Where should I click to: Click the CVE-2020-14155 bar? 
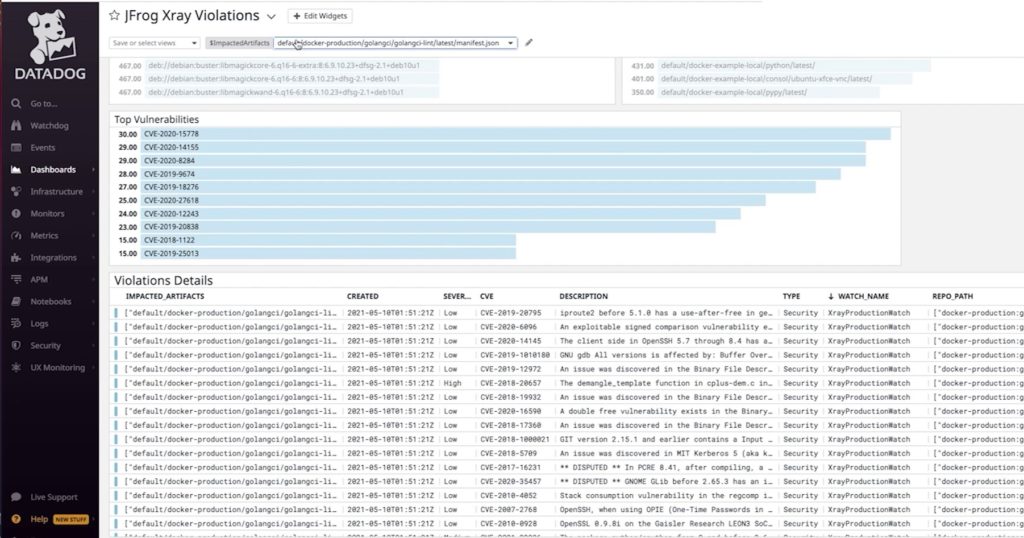coord(503,148)
